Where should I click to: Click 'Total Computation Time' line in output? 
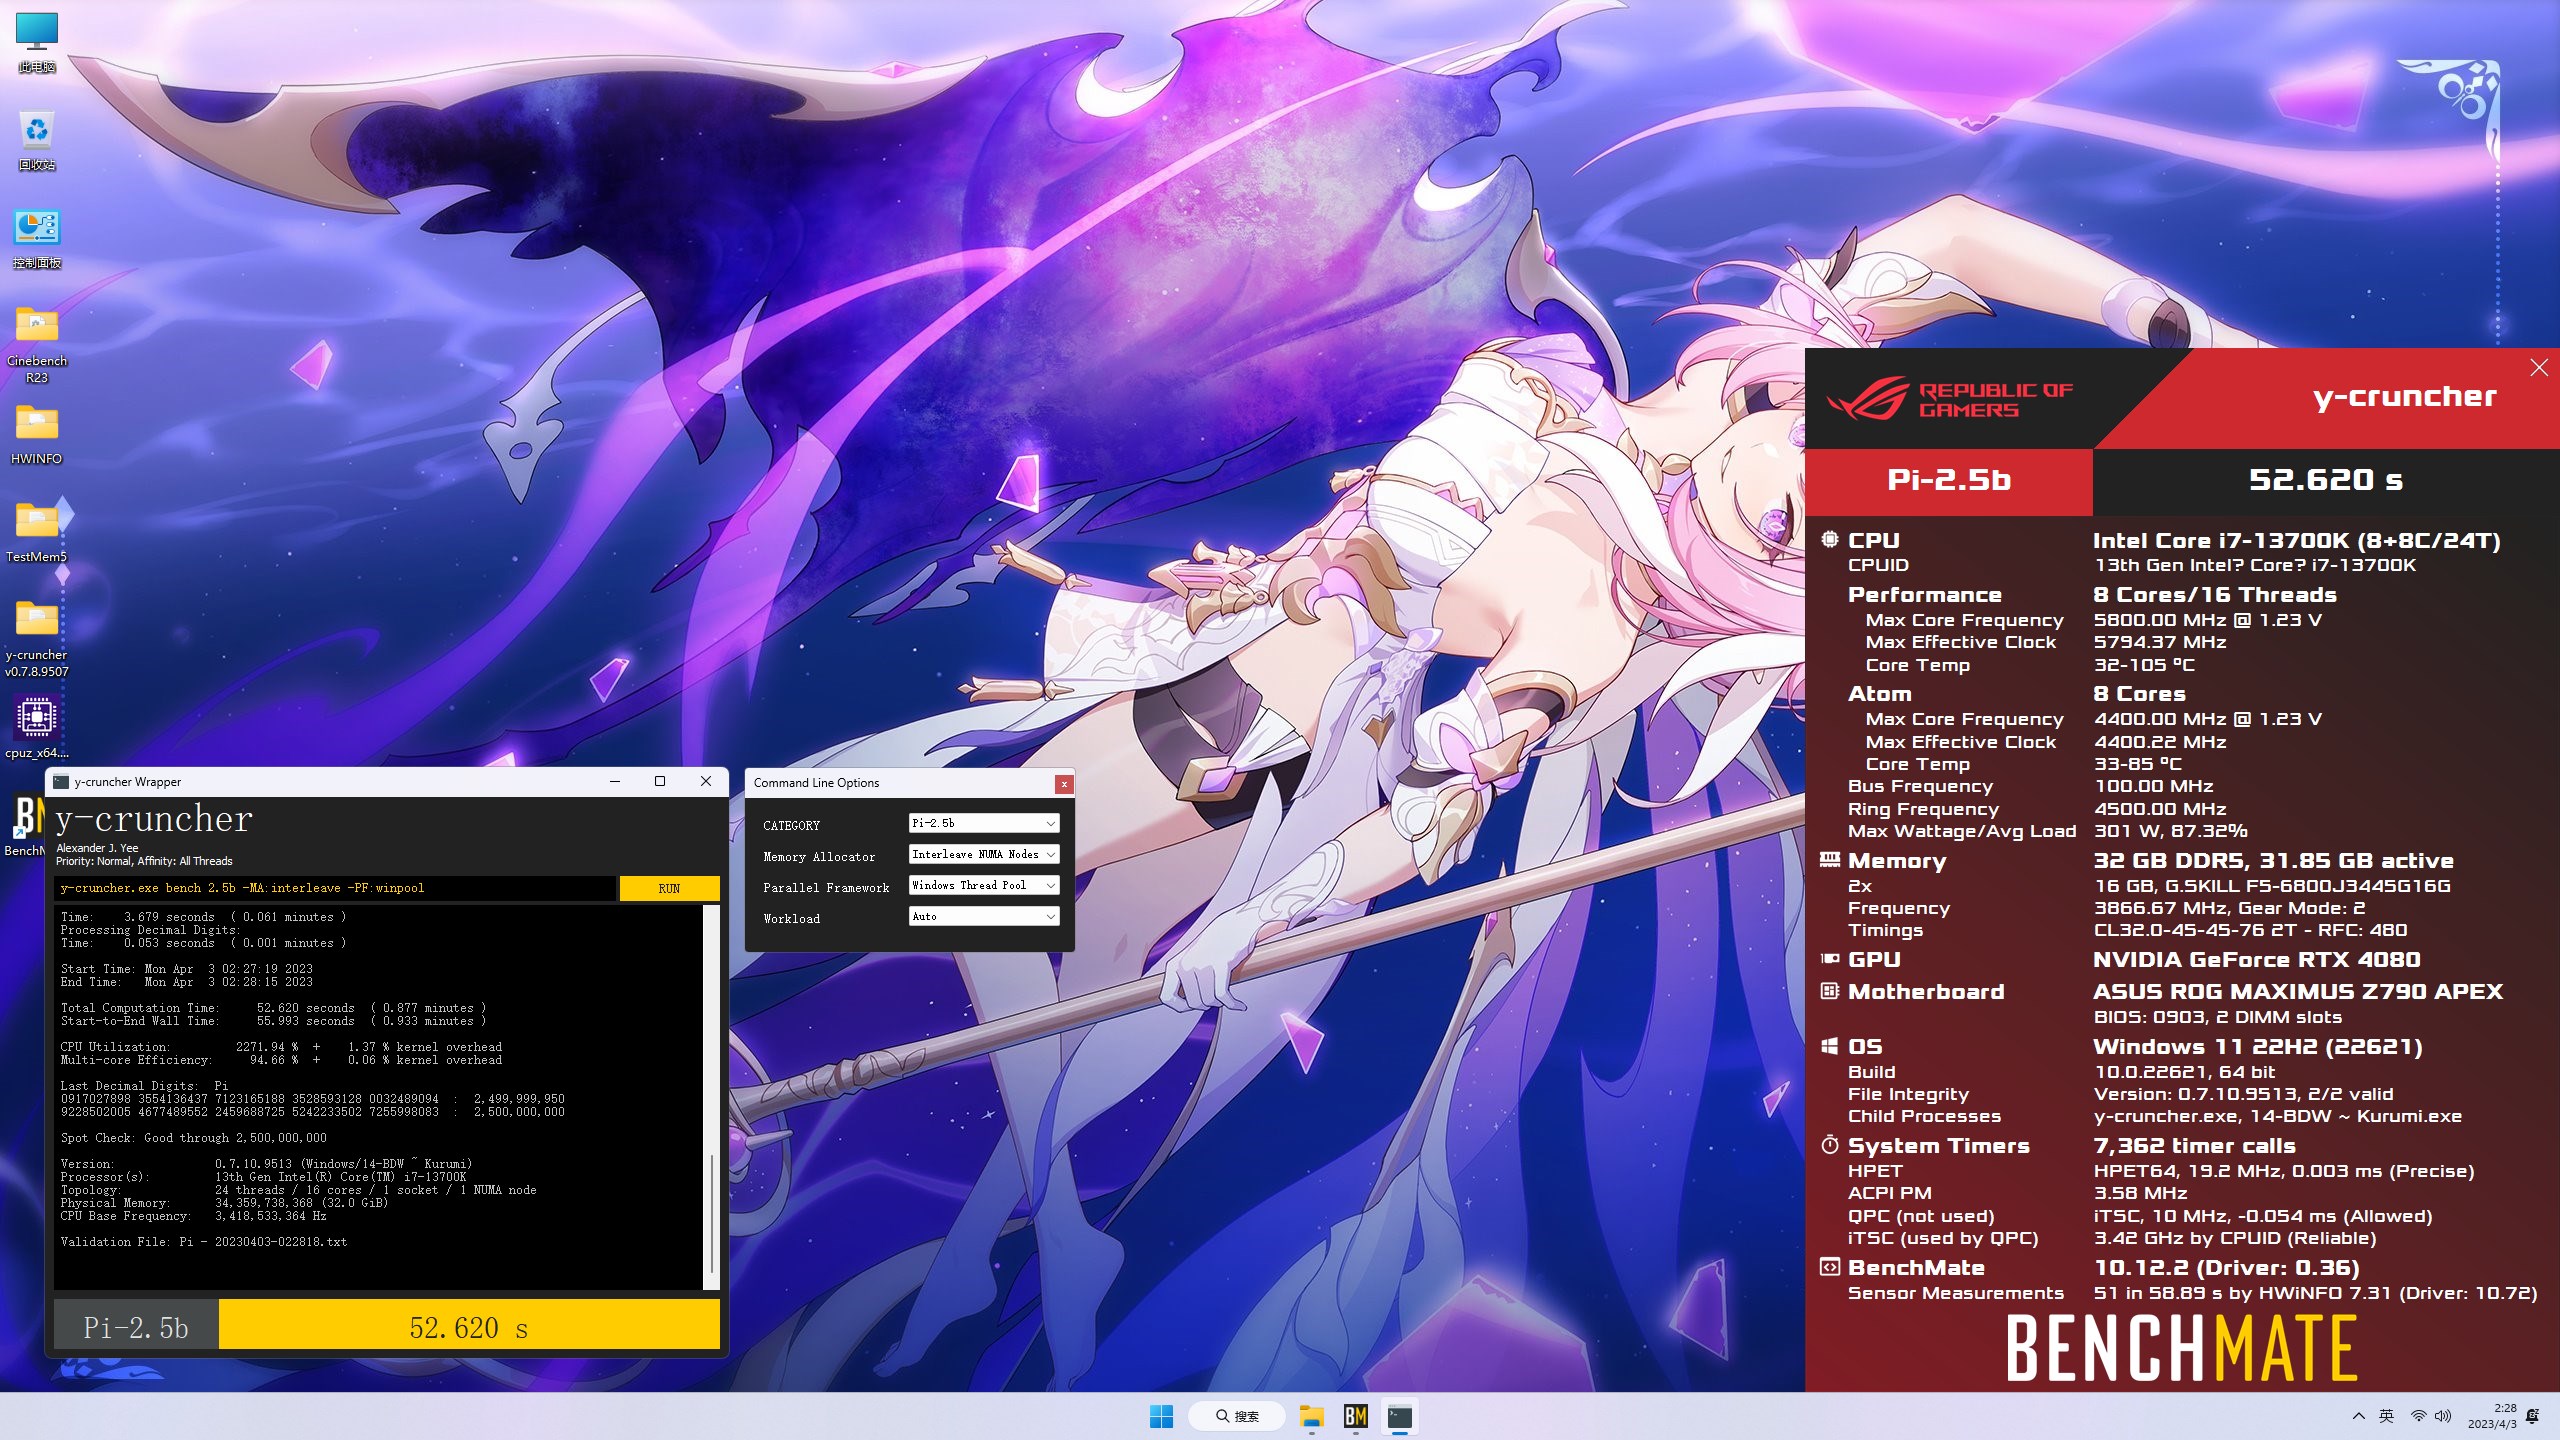click(x=273, y=1008)
